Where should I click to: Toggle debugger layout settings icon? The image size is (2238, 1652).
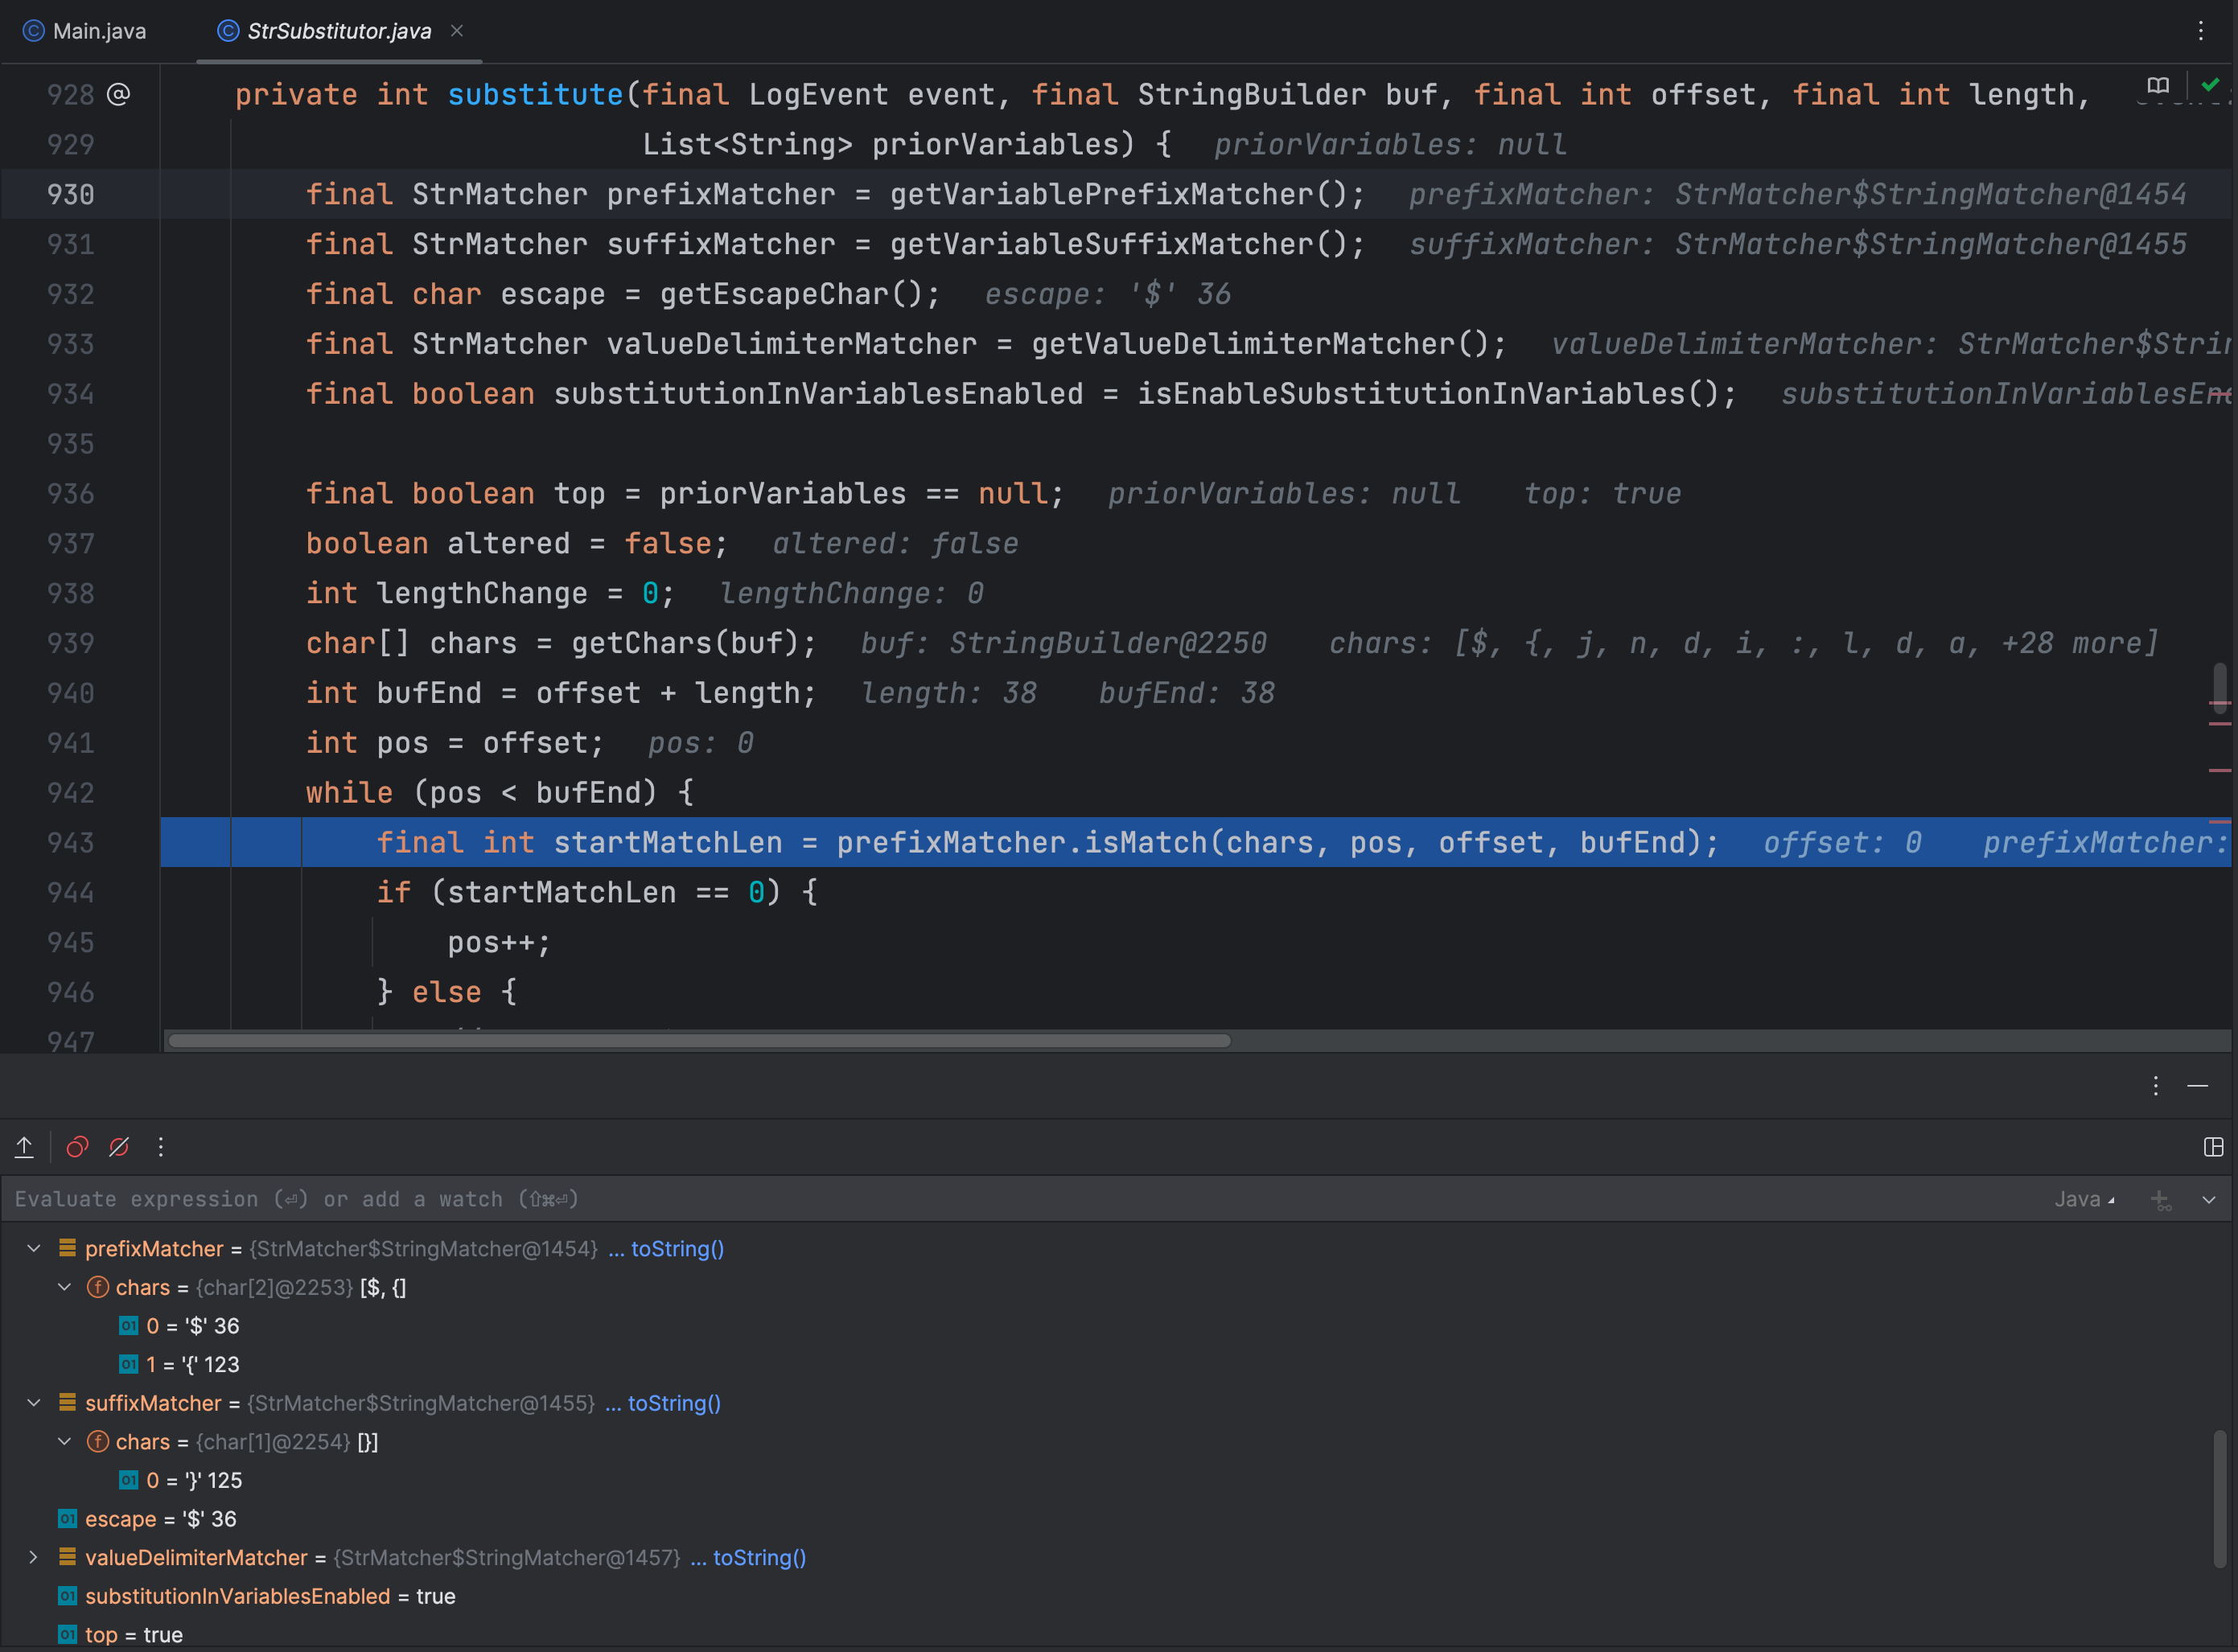2213,1147
